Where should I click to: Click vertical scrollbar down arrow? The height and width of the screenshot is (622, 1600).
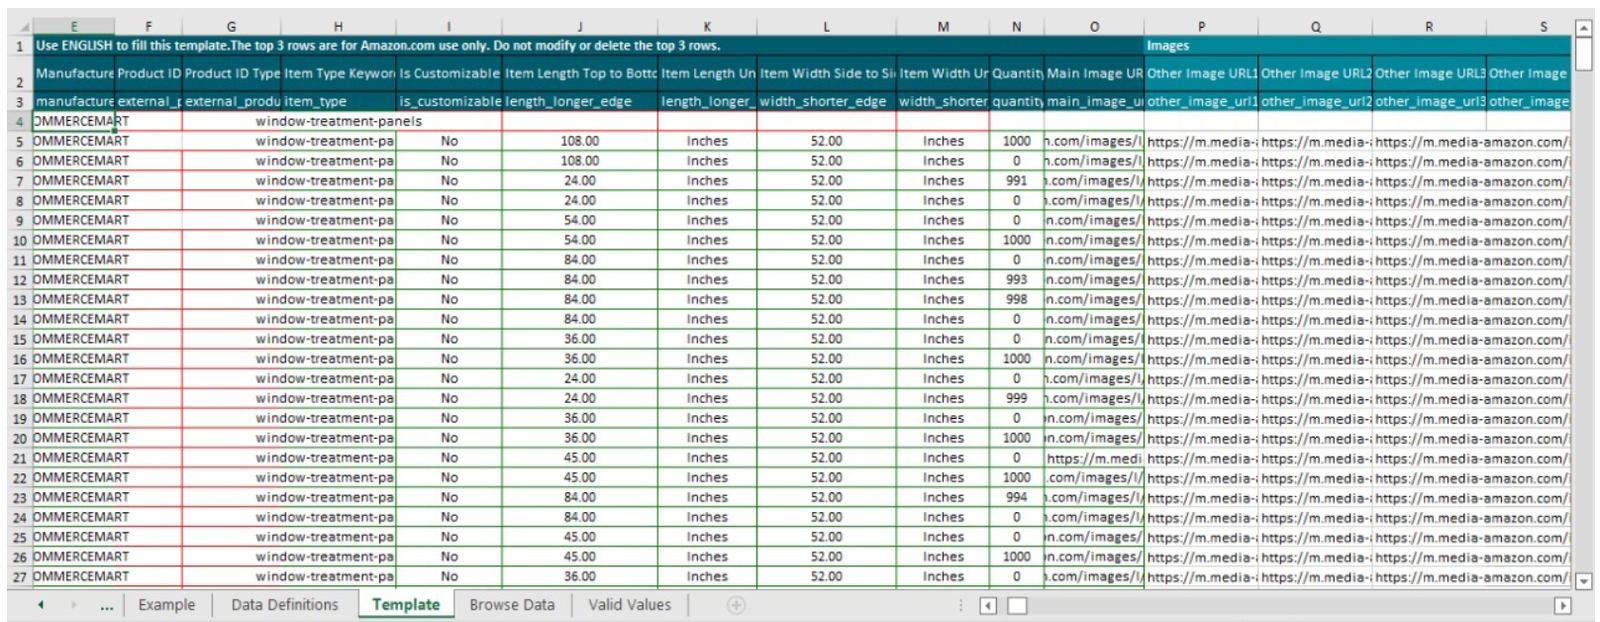click(1583, 580)
